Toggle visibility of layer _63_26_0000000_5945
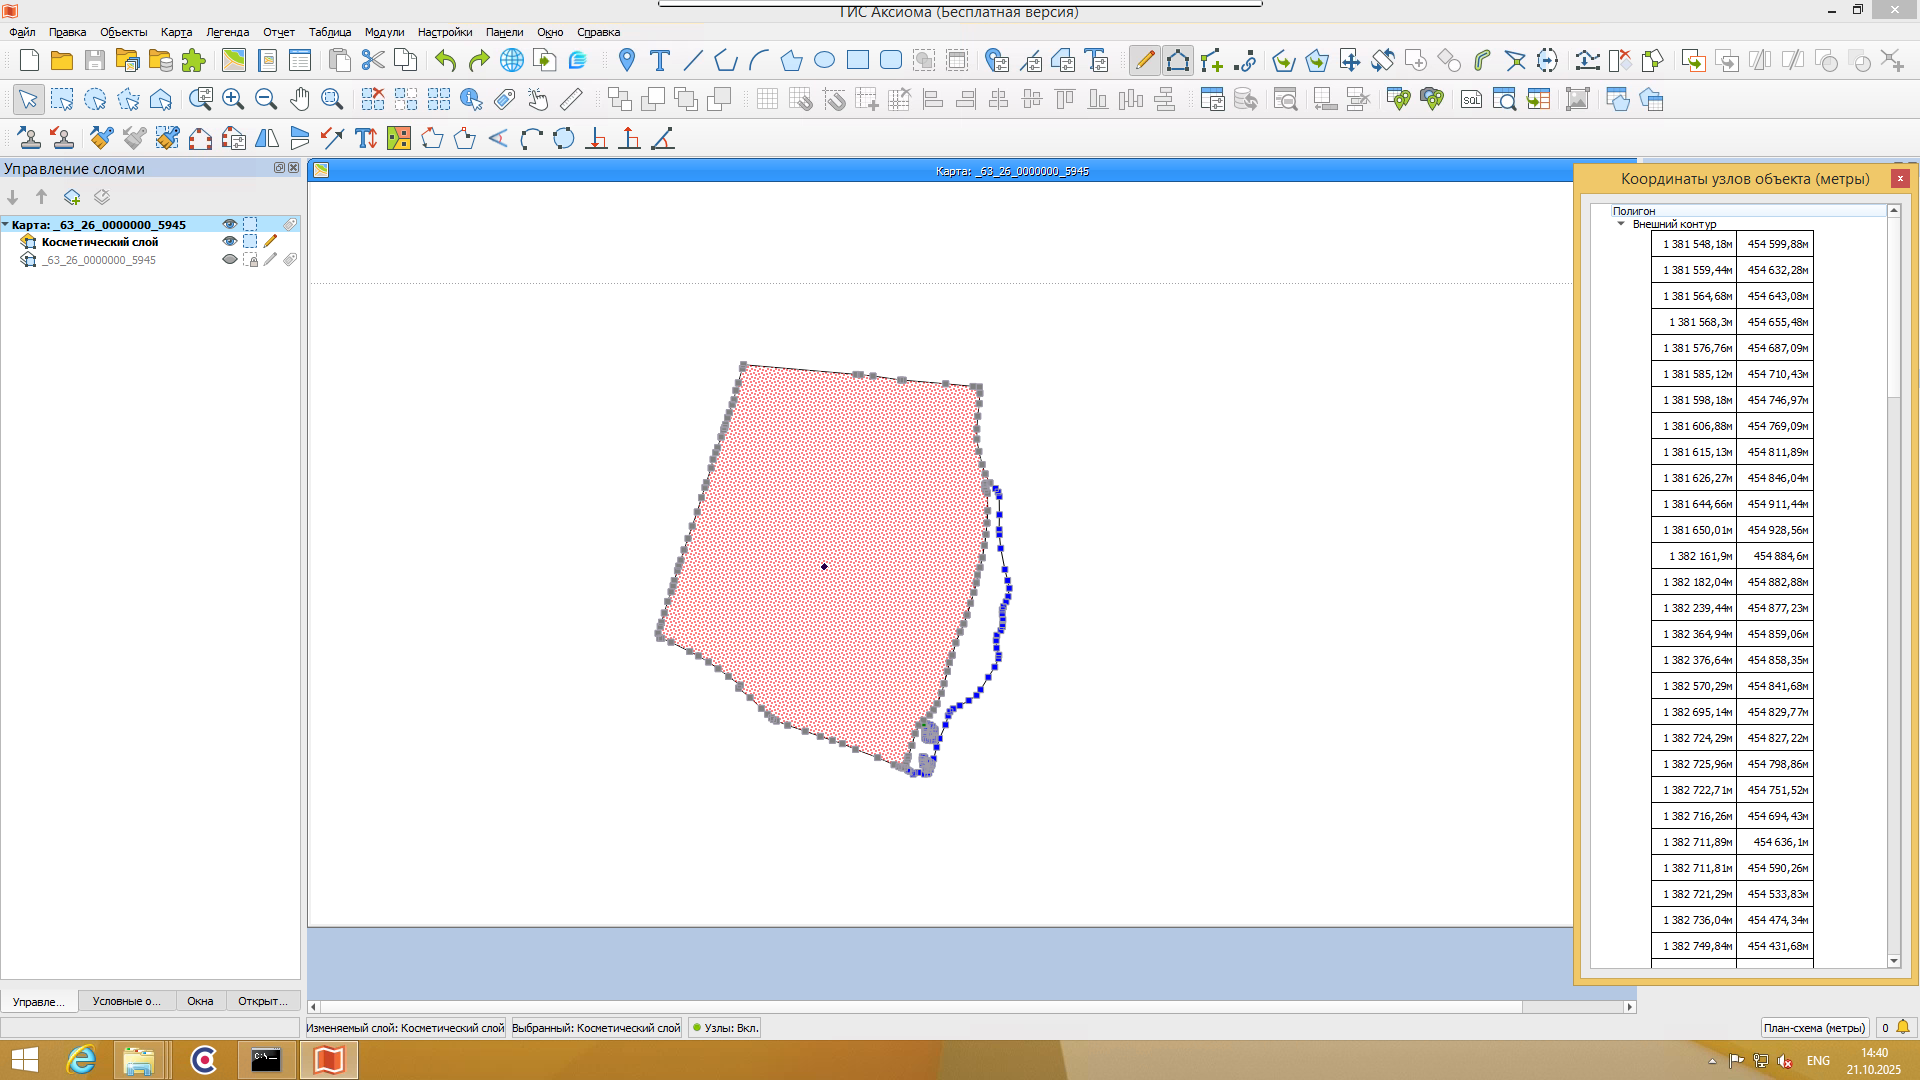 pyautogui.click(x=229, y=259)
